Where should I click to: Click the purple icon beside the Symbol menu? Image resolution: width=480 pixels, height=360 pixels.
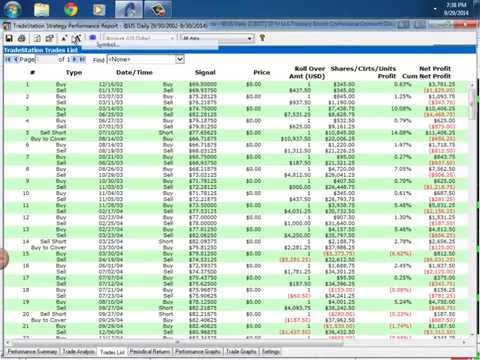(x=93, y=37)
